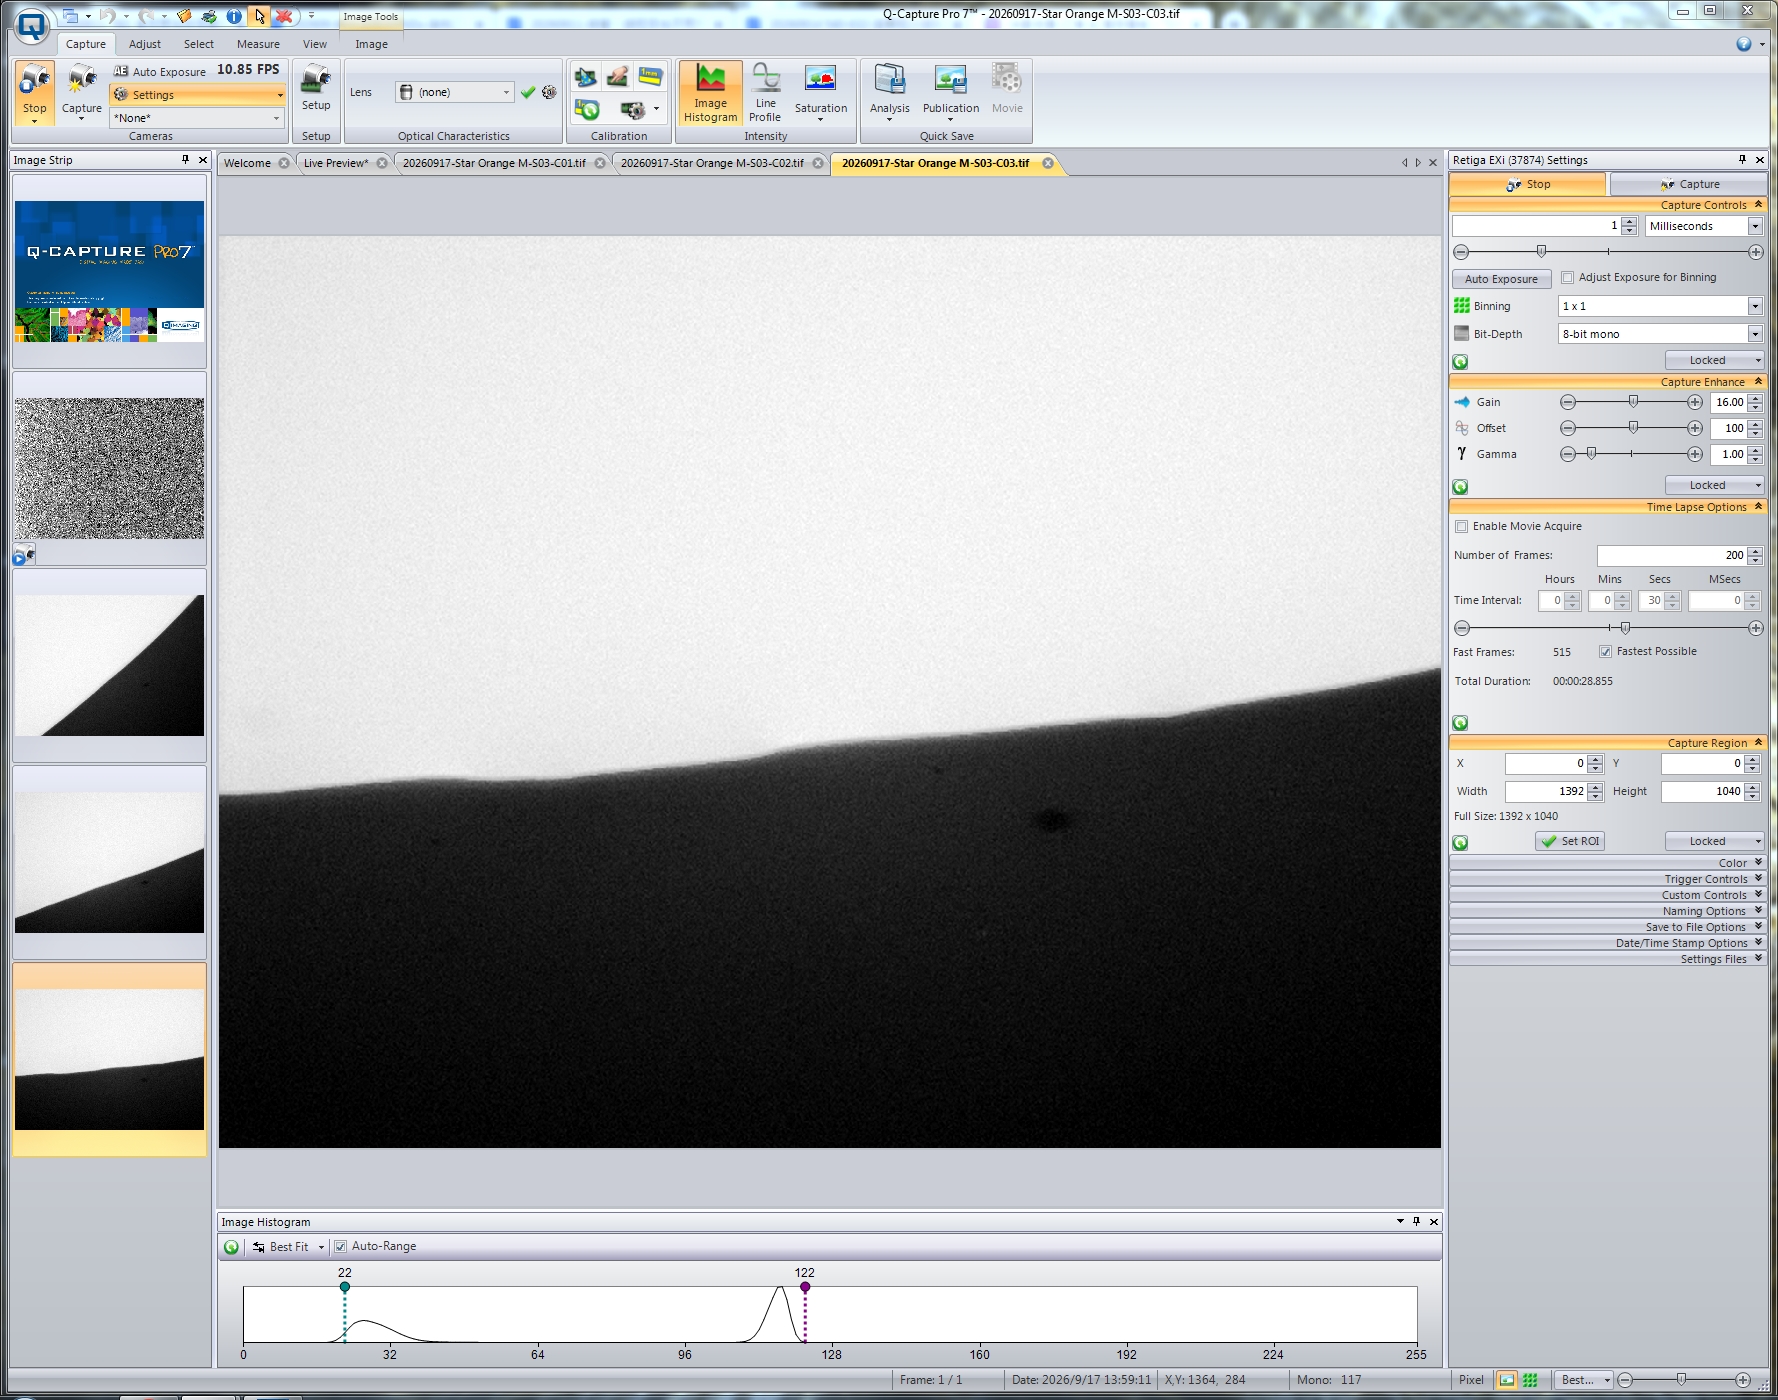Select the noise image thumbnail in Image Strip
This screenshot has height=1400, width=1778.
click(109, 468)
